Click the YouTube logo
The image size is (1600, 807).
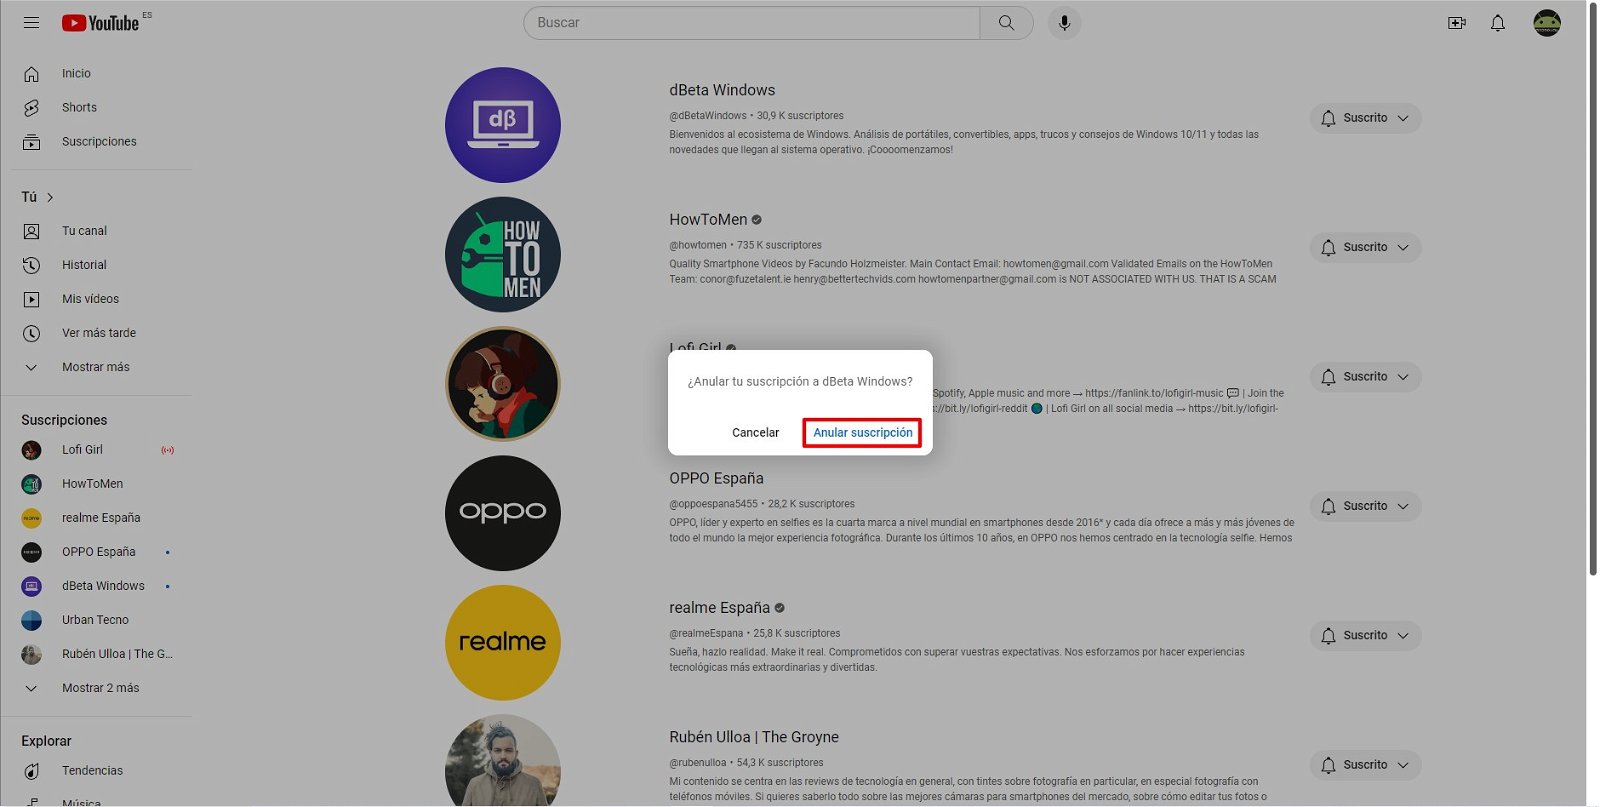[101, 22]
